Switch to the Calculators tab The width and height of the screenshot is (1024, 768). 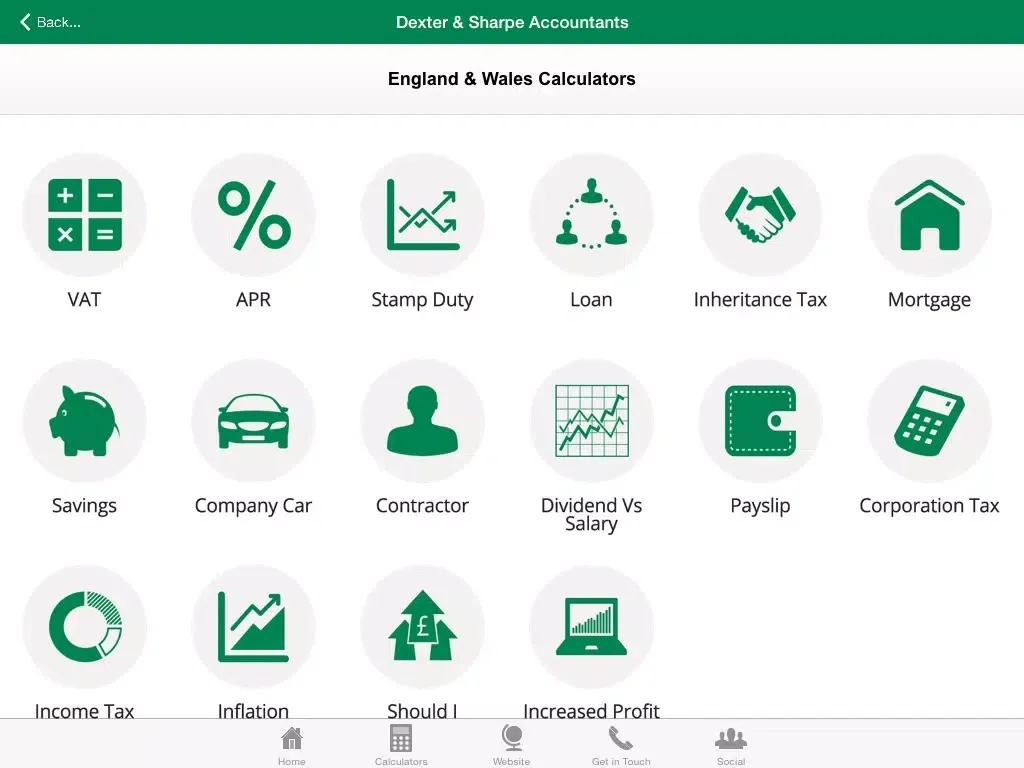pyautogui.click(x=401, y=746)
